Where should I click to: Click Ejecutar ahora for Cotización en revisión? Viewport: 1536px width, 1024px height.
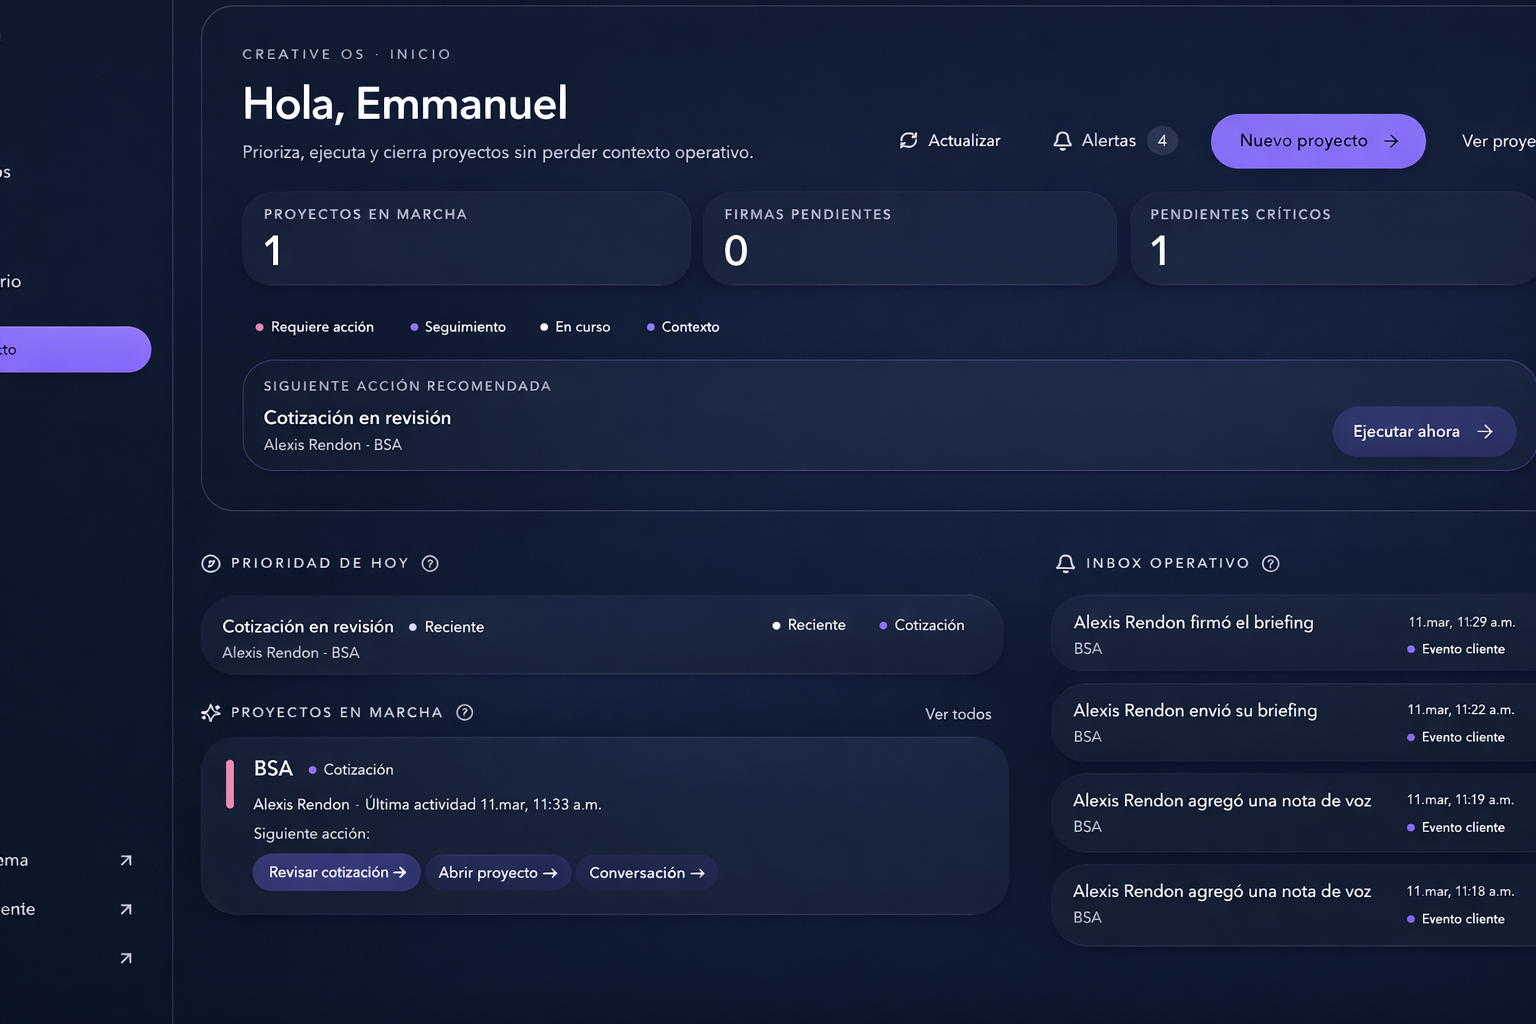pyautogui.click(x=1423, y=431)
